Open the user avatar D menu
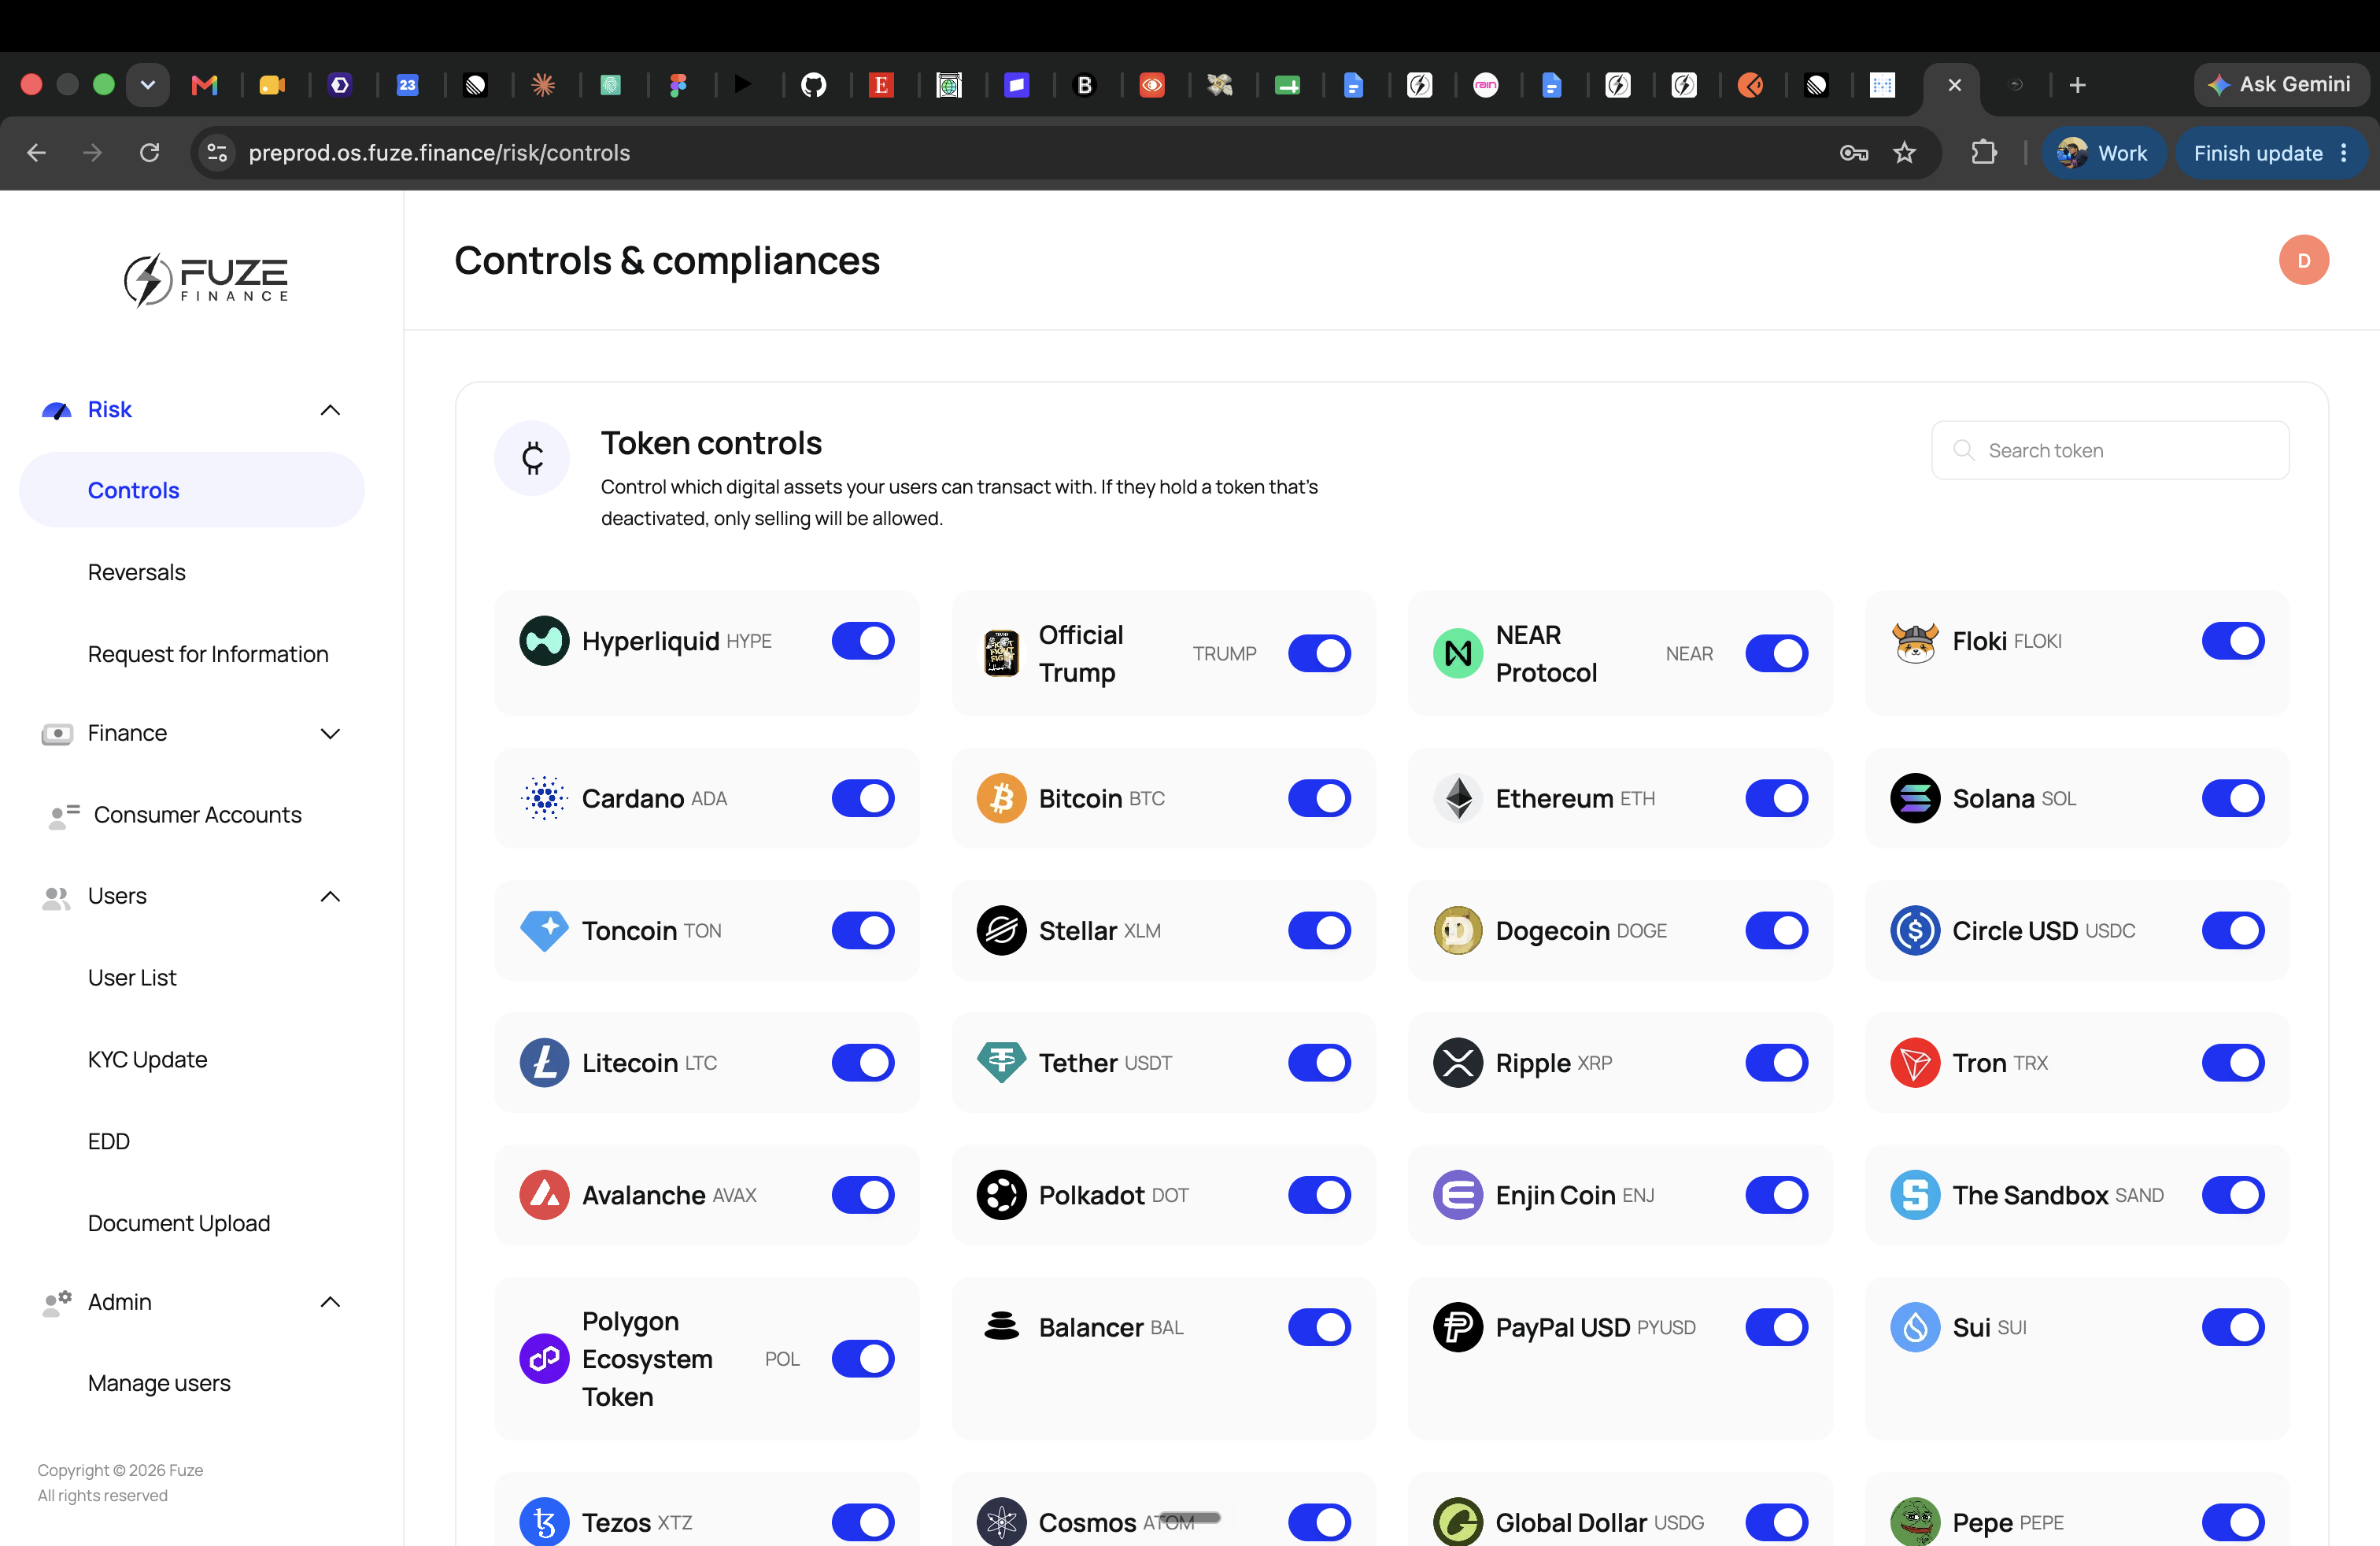2380x1546 pixels. coord(2303,260)
